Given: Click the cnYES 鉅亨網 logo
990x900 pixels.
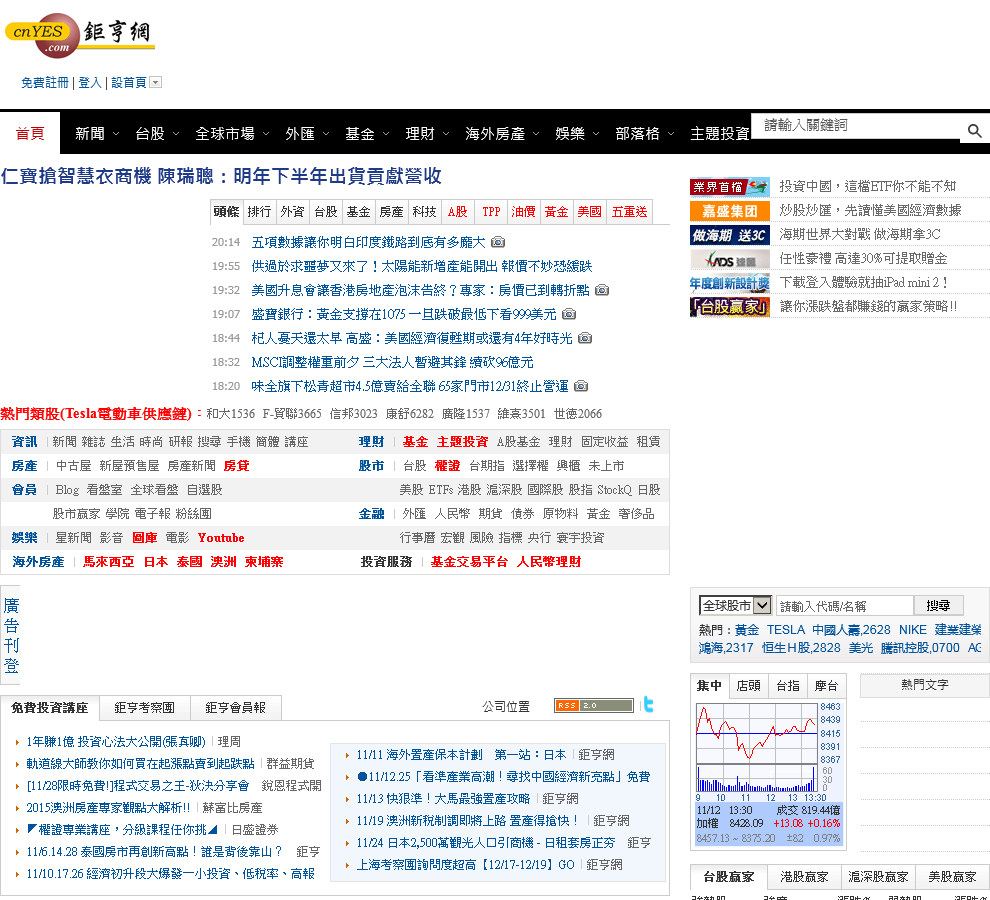Looking at the screenshot, I should coord(80,35).
